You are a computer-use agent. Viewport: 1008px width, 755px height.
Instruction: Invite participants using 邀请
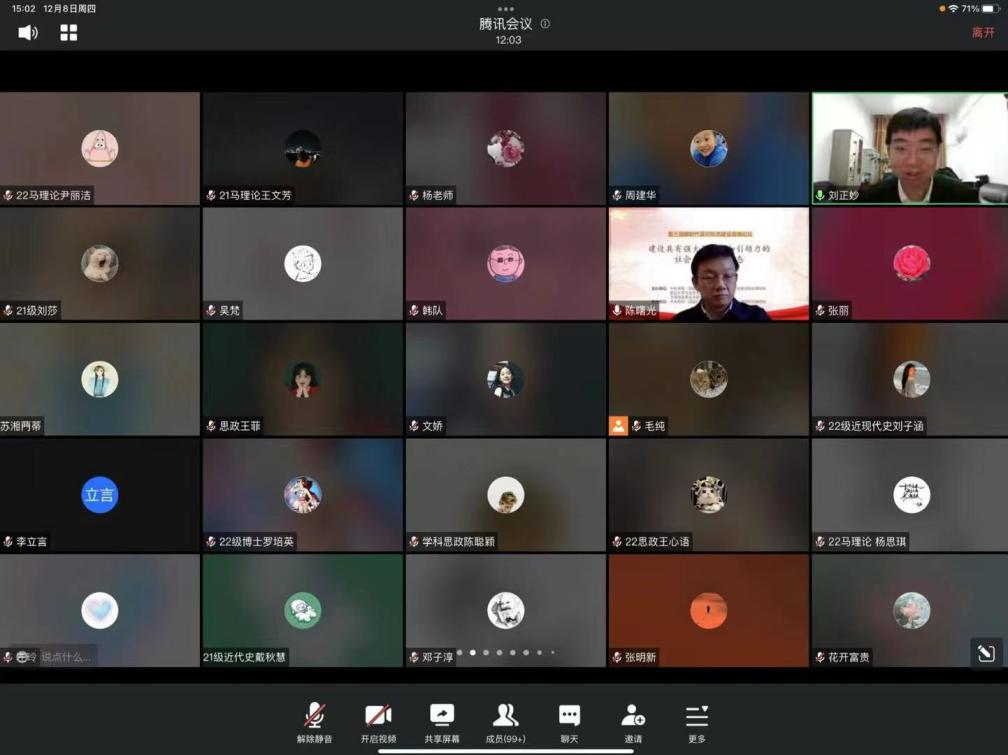click(x=633, y=722)
